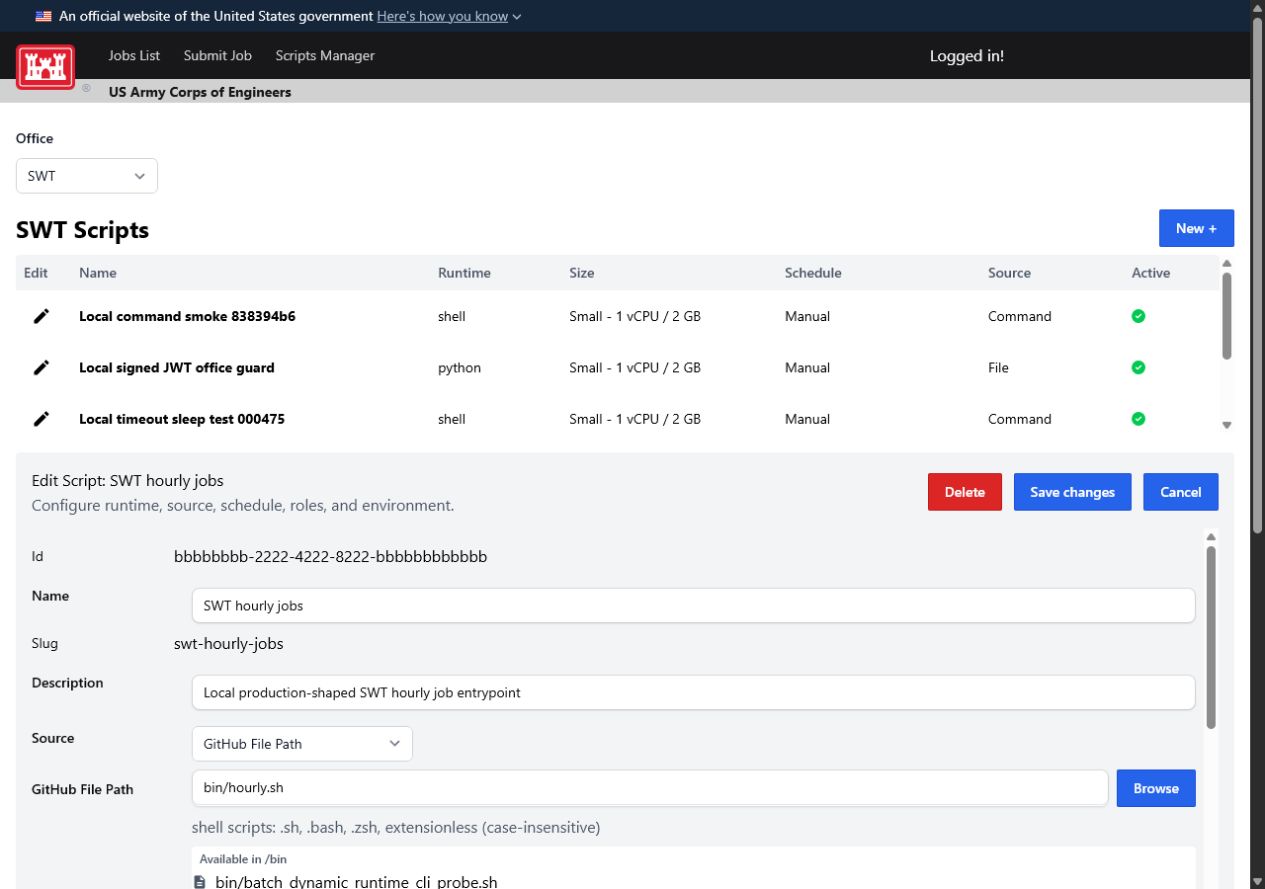
Task: Open the Office SWT dropdown
Action: [x=87, y=176]
